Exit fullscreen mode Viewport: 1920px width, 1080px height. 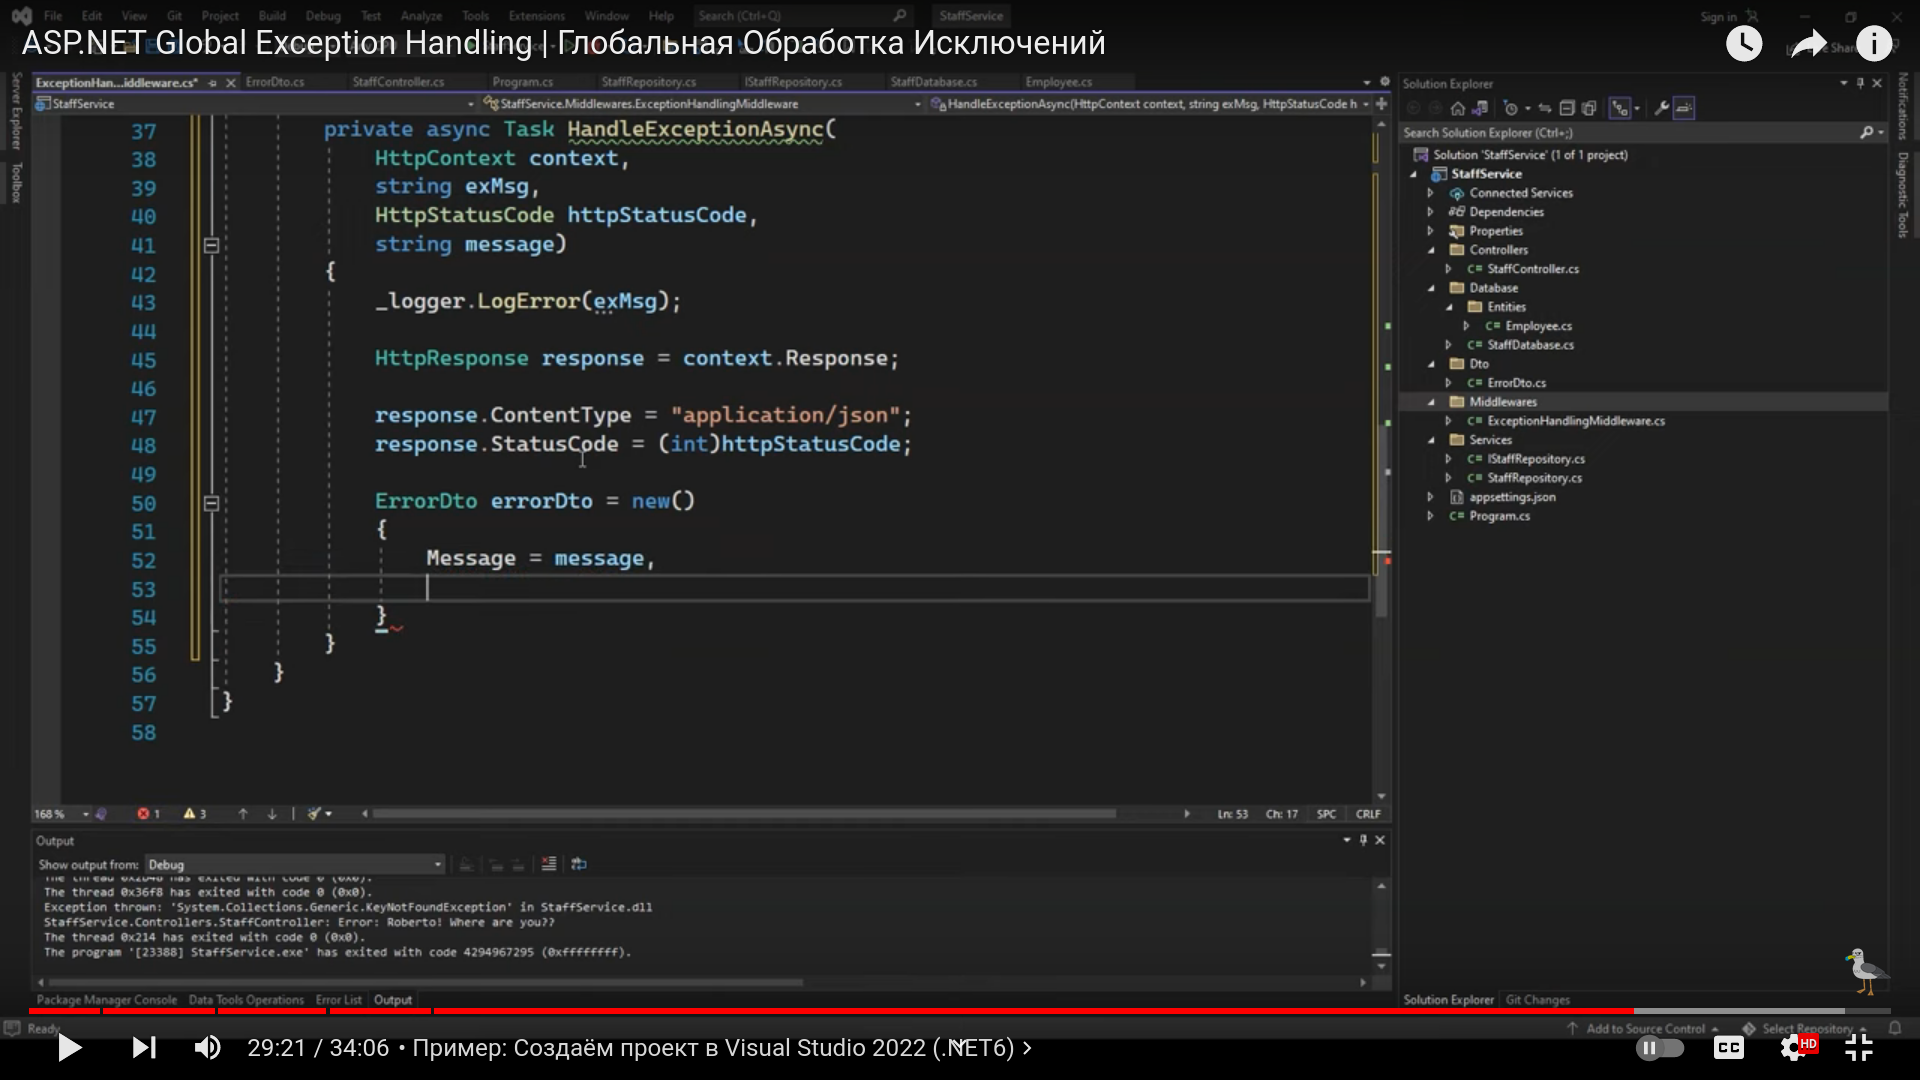(x=1859, y=1047)
